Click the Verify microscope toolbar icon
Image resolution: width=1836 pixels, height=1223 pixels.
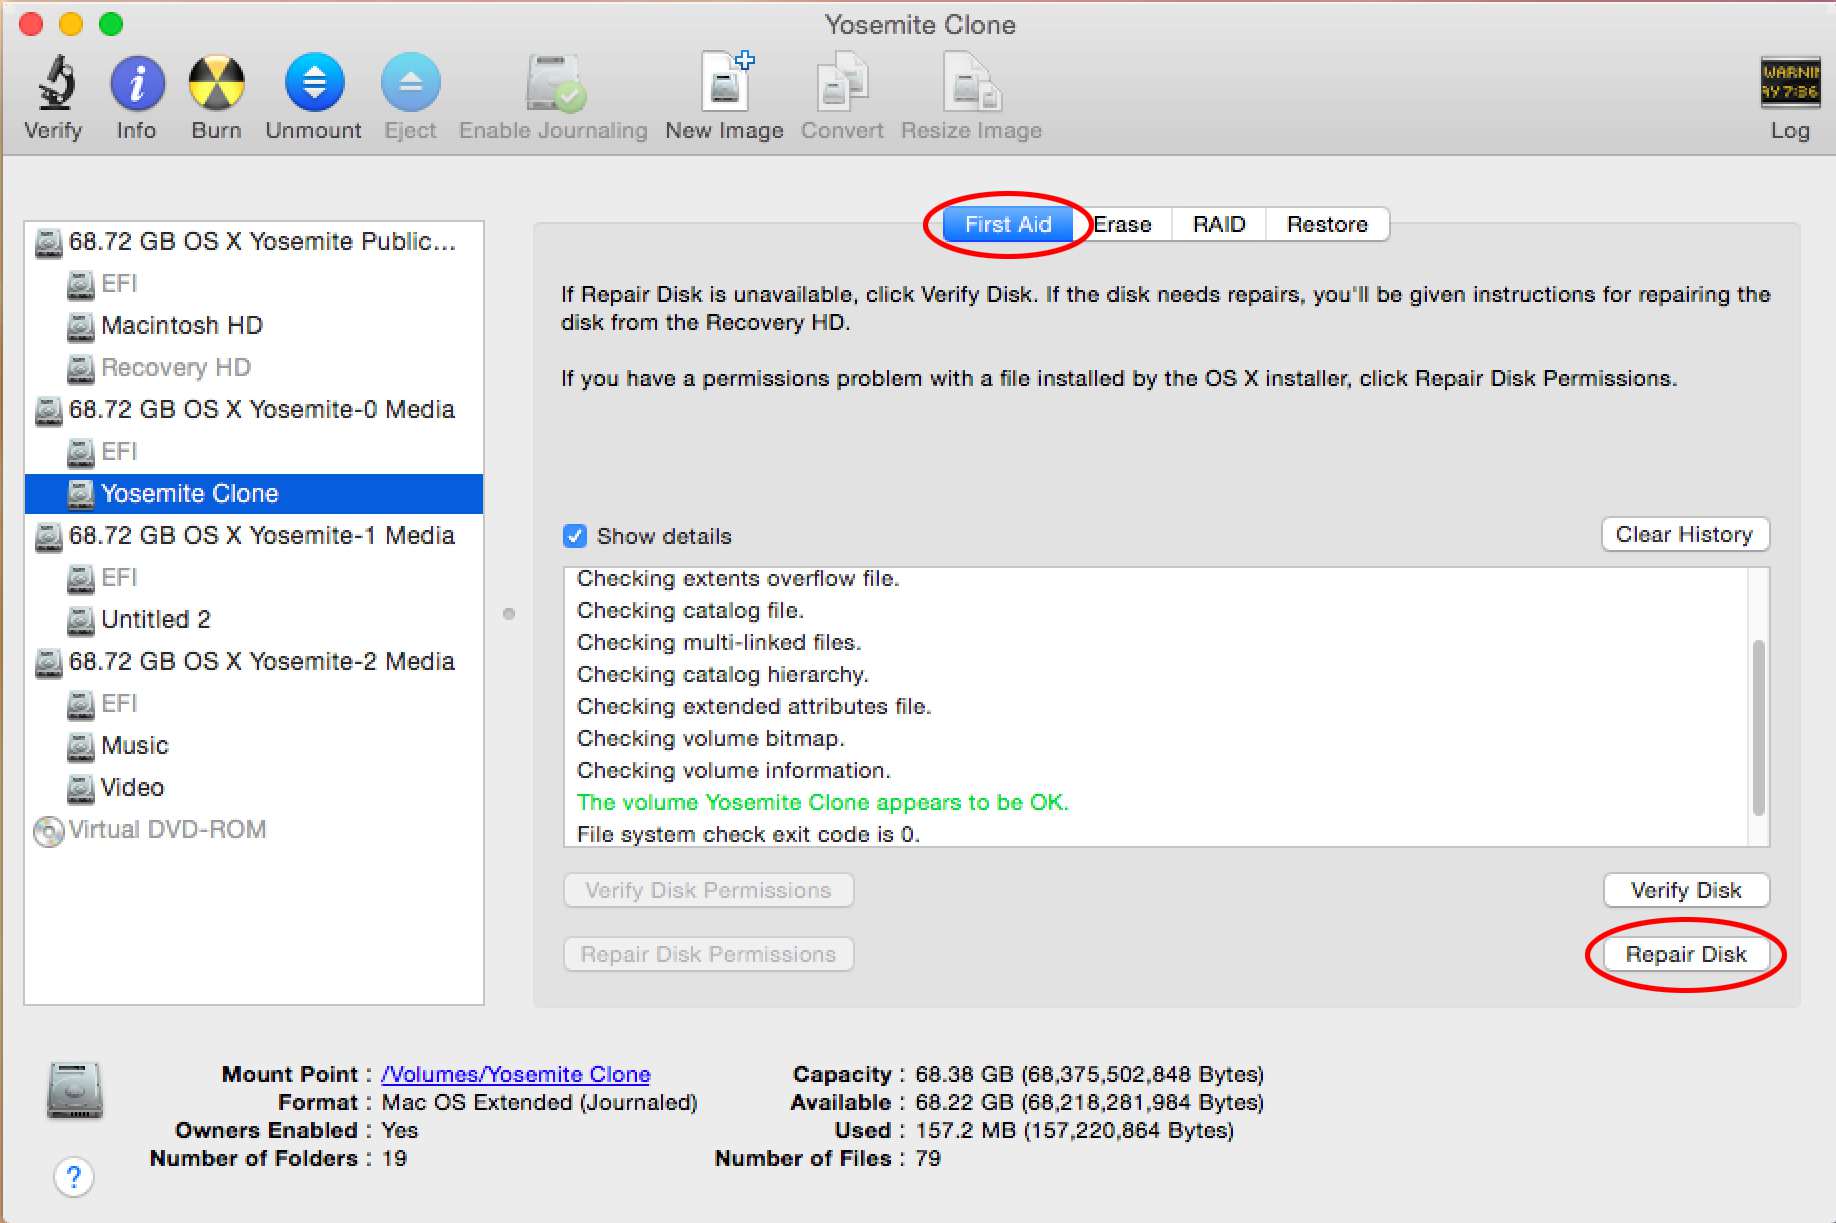pyautogui.click(x=56, y=82)
